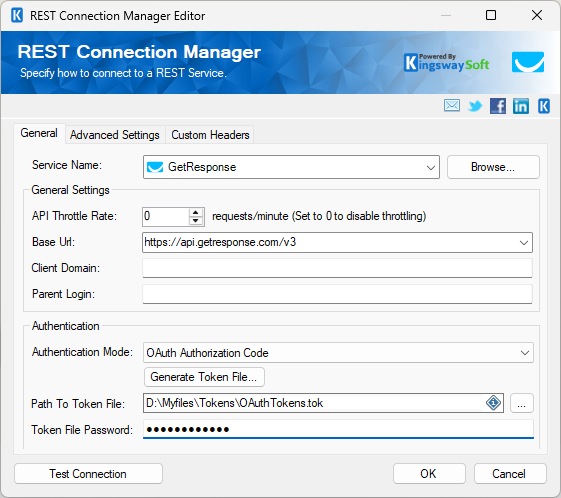Expand the Base Url dropdown
Image resolution: width=561 pixels, height=498 pixels.
pyautogui.click(x=524, y=243)
